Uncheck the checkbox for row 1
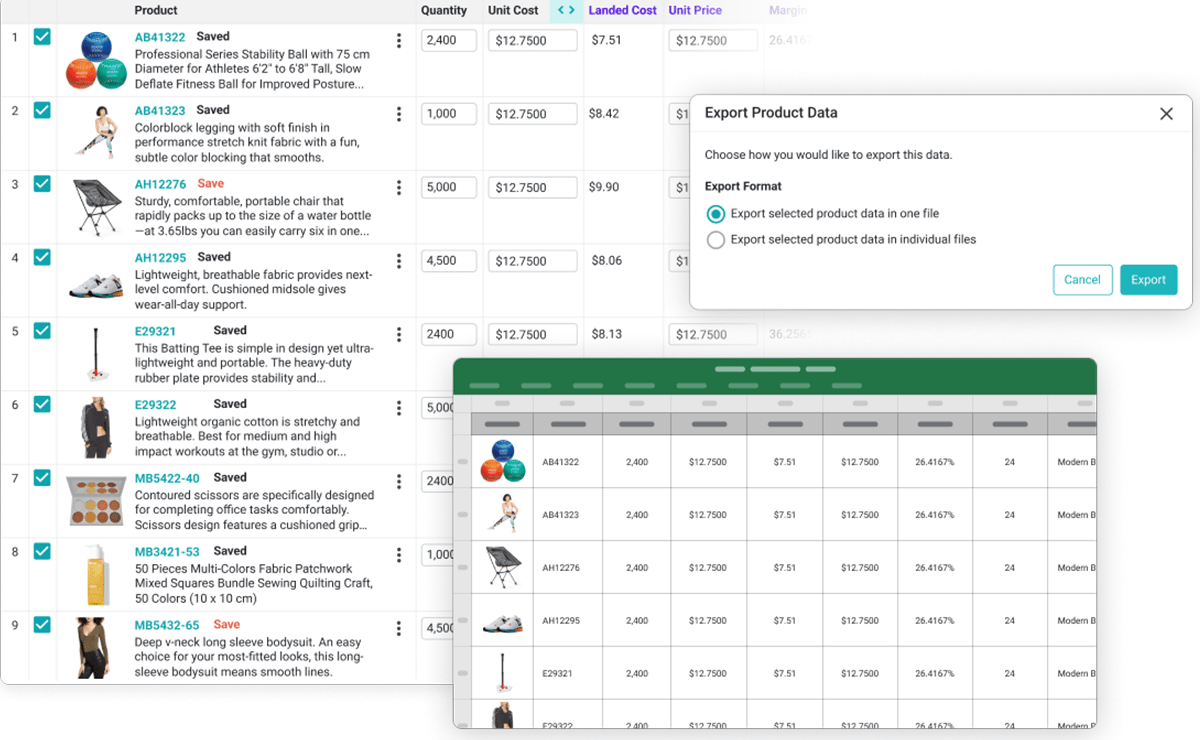1200x740 pixels. click(x=42, y=37)
